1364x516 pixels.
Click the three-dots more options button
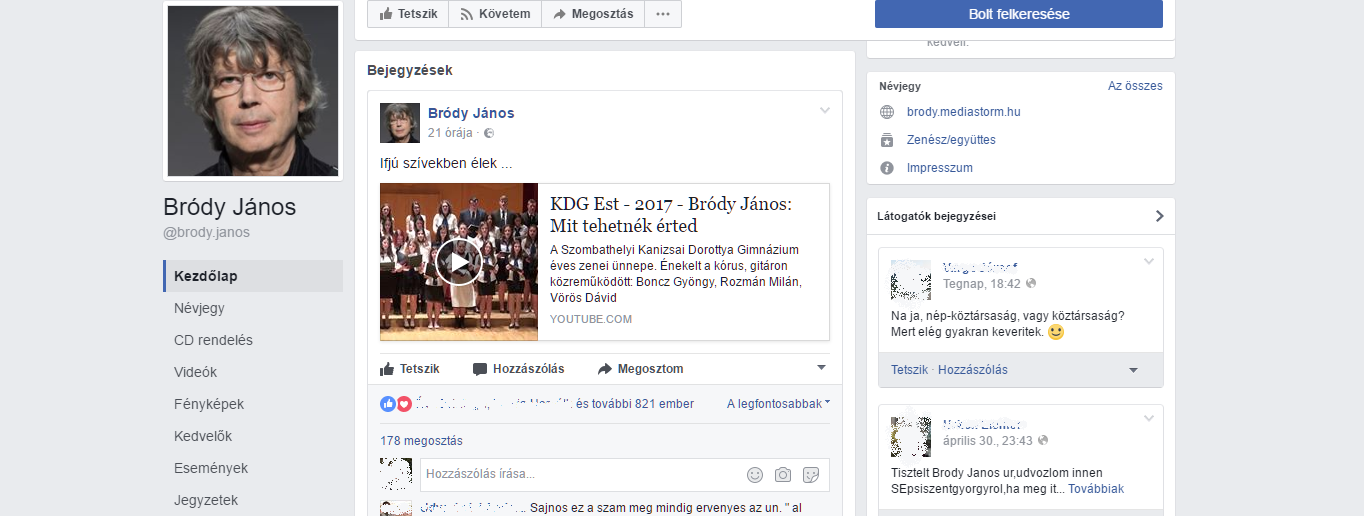[x=663, y=14]
